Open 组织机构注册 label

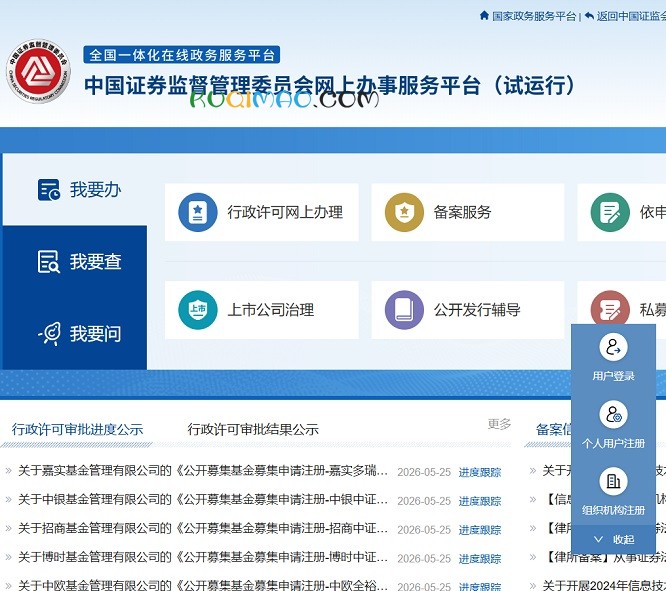(x=613, y=510)
